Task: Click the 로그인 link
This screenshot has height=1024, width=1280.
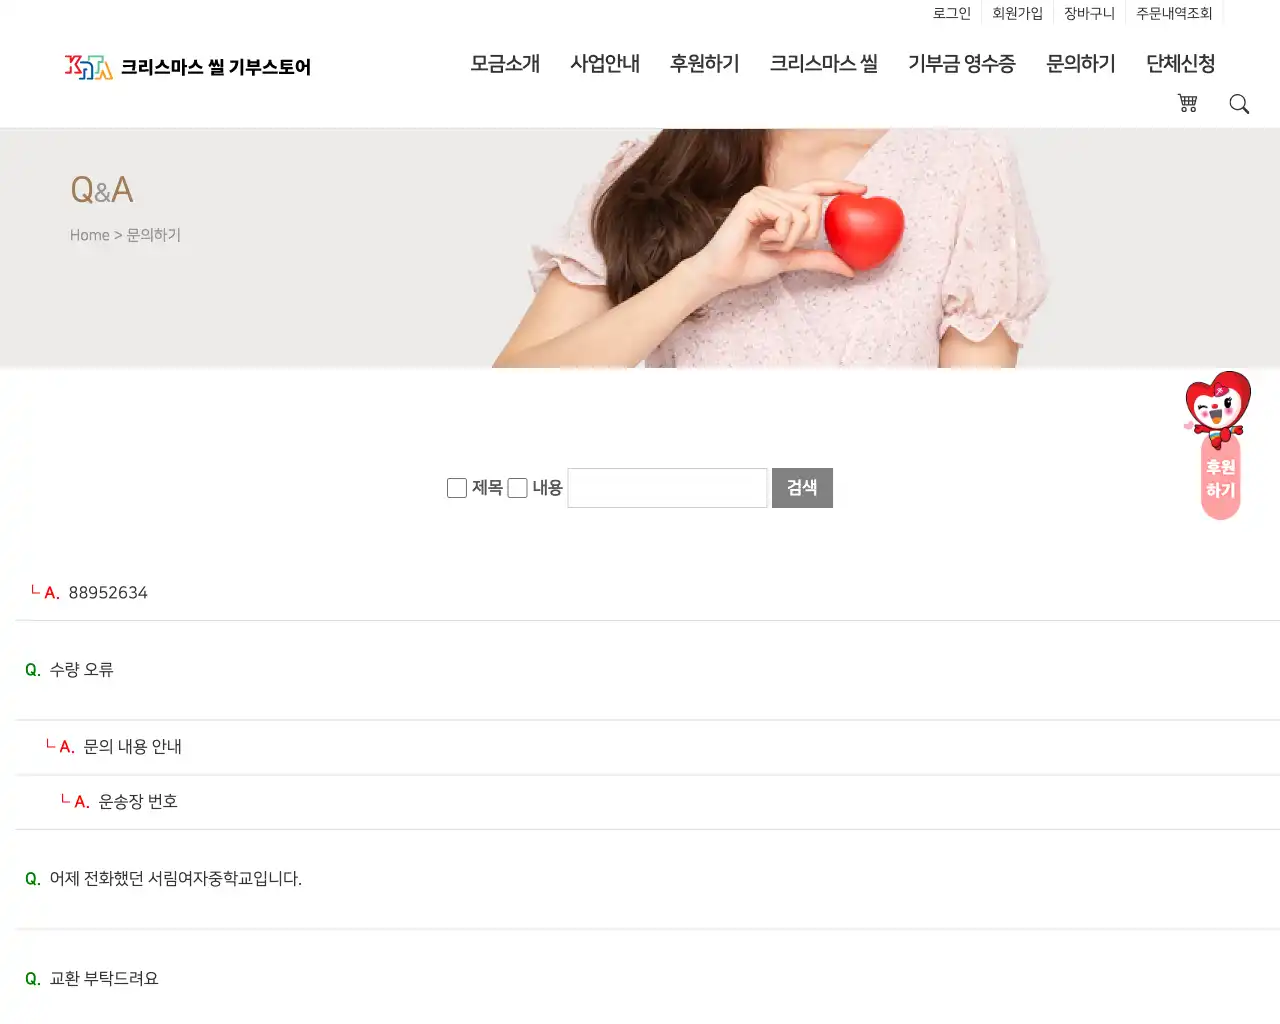Action: click(x=951, y=13)
